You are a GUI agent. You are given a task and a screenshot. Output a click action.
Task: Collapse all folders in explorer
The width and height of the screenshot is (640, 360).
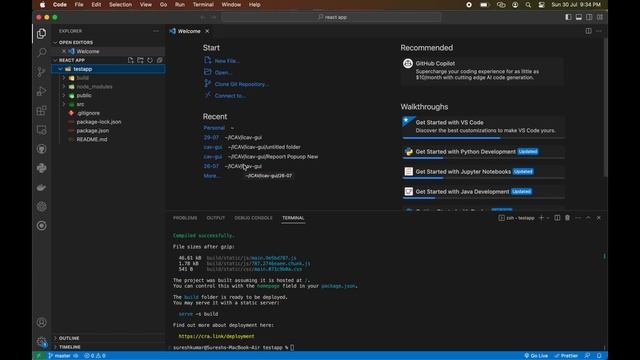click(160, 60)
